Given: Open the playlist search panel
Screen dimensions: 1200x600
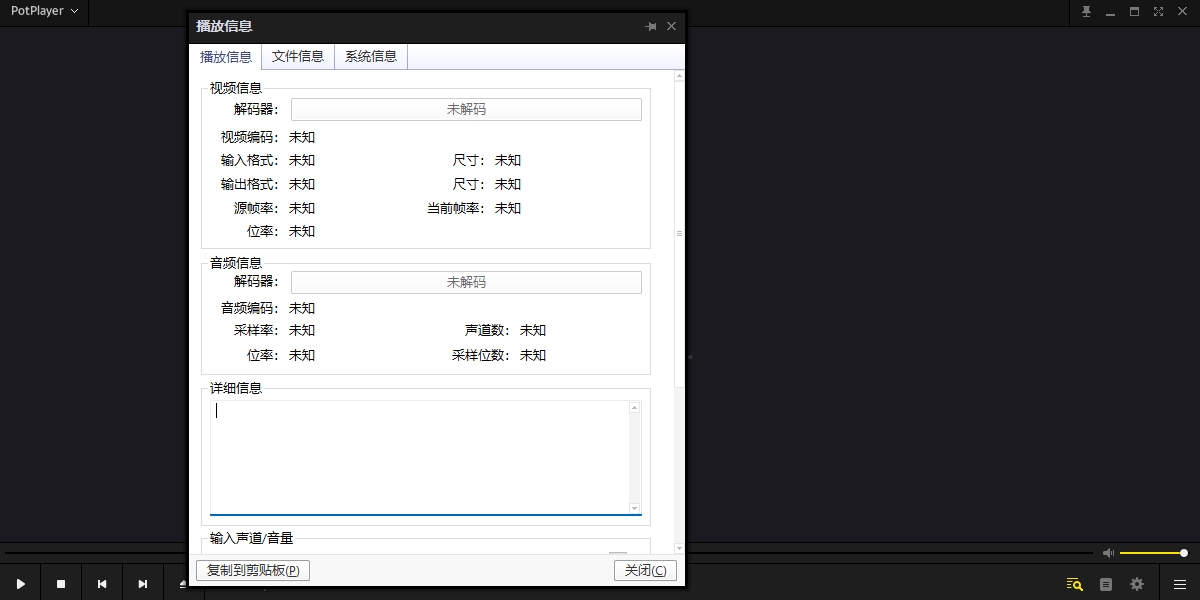Looking at the screenshot, I should (1074, 583).
